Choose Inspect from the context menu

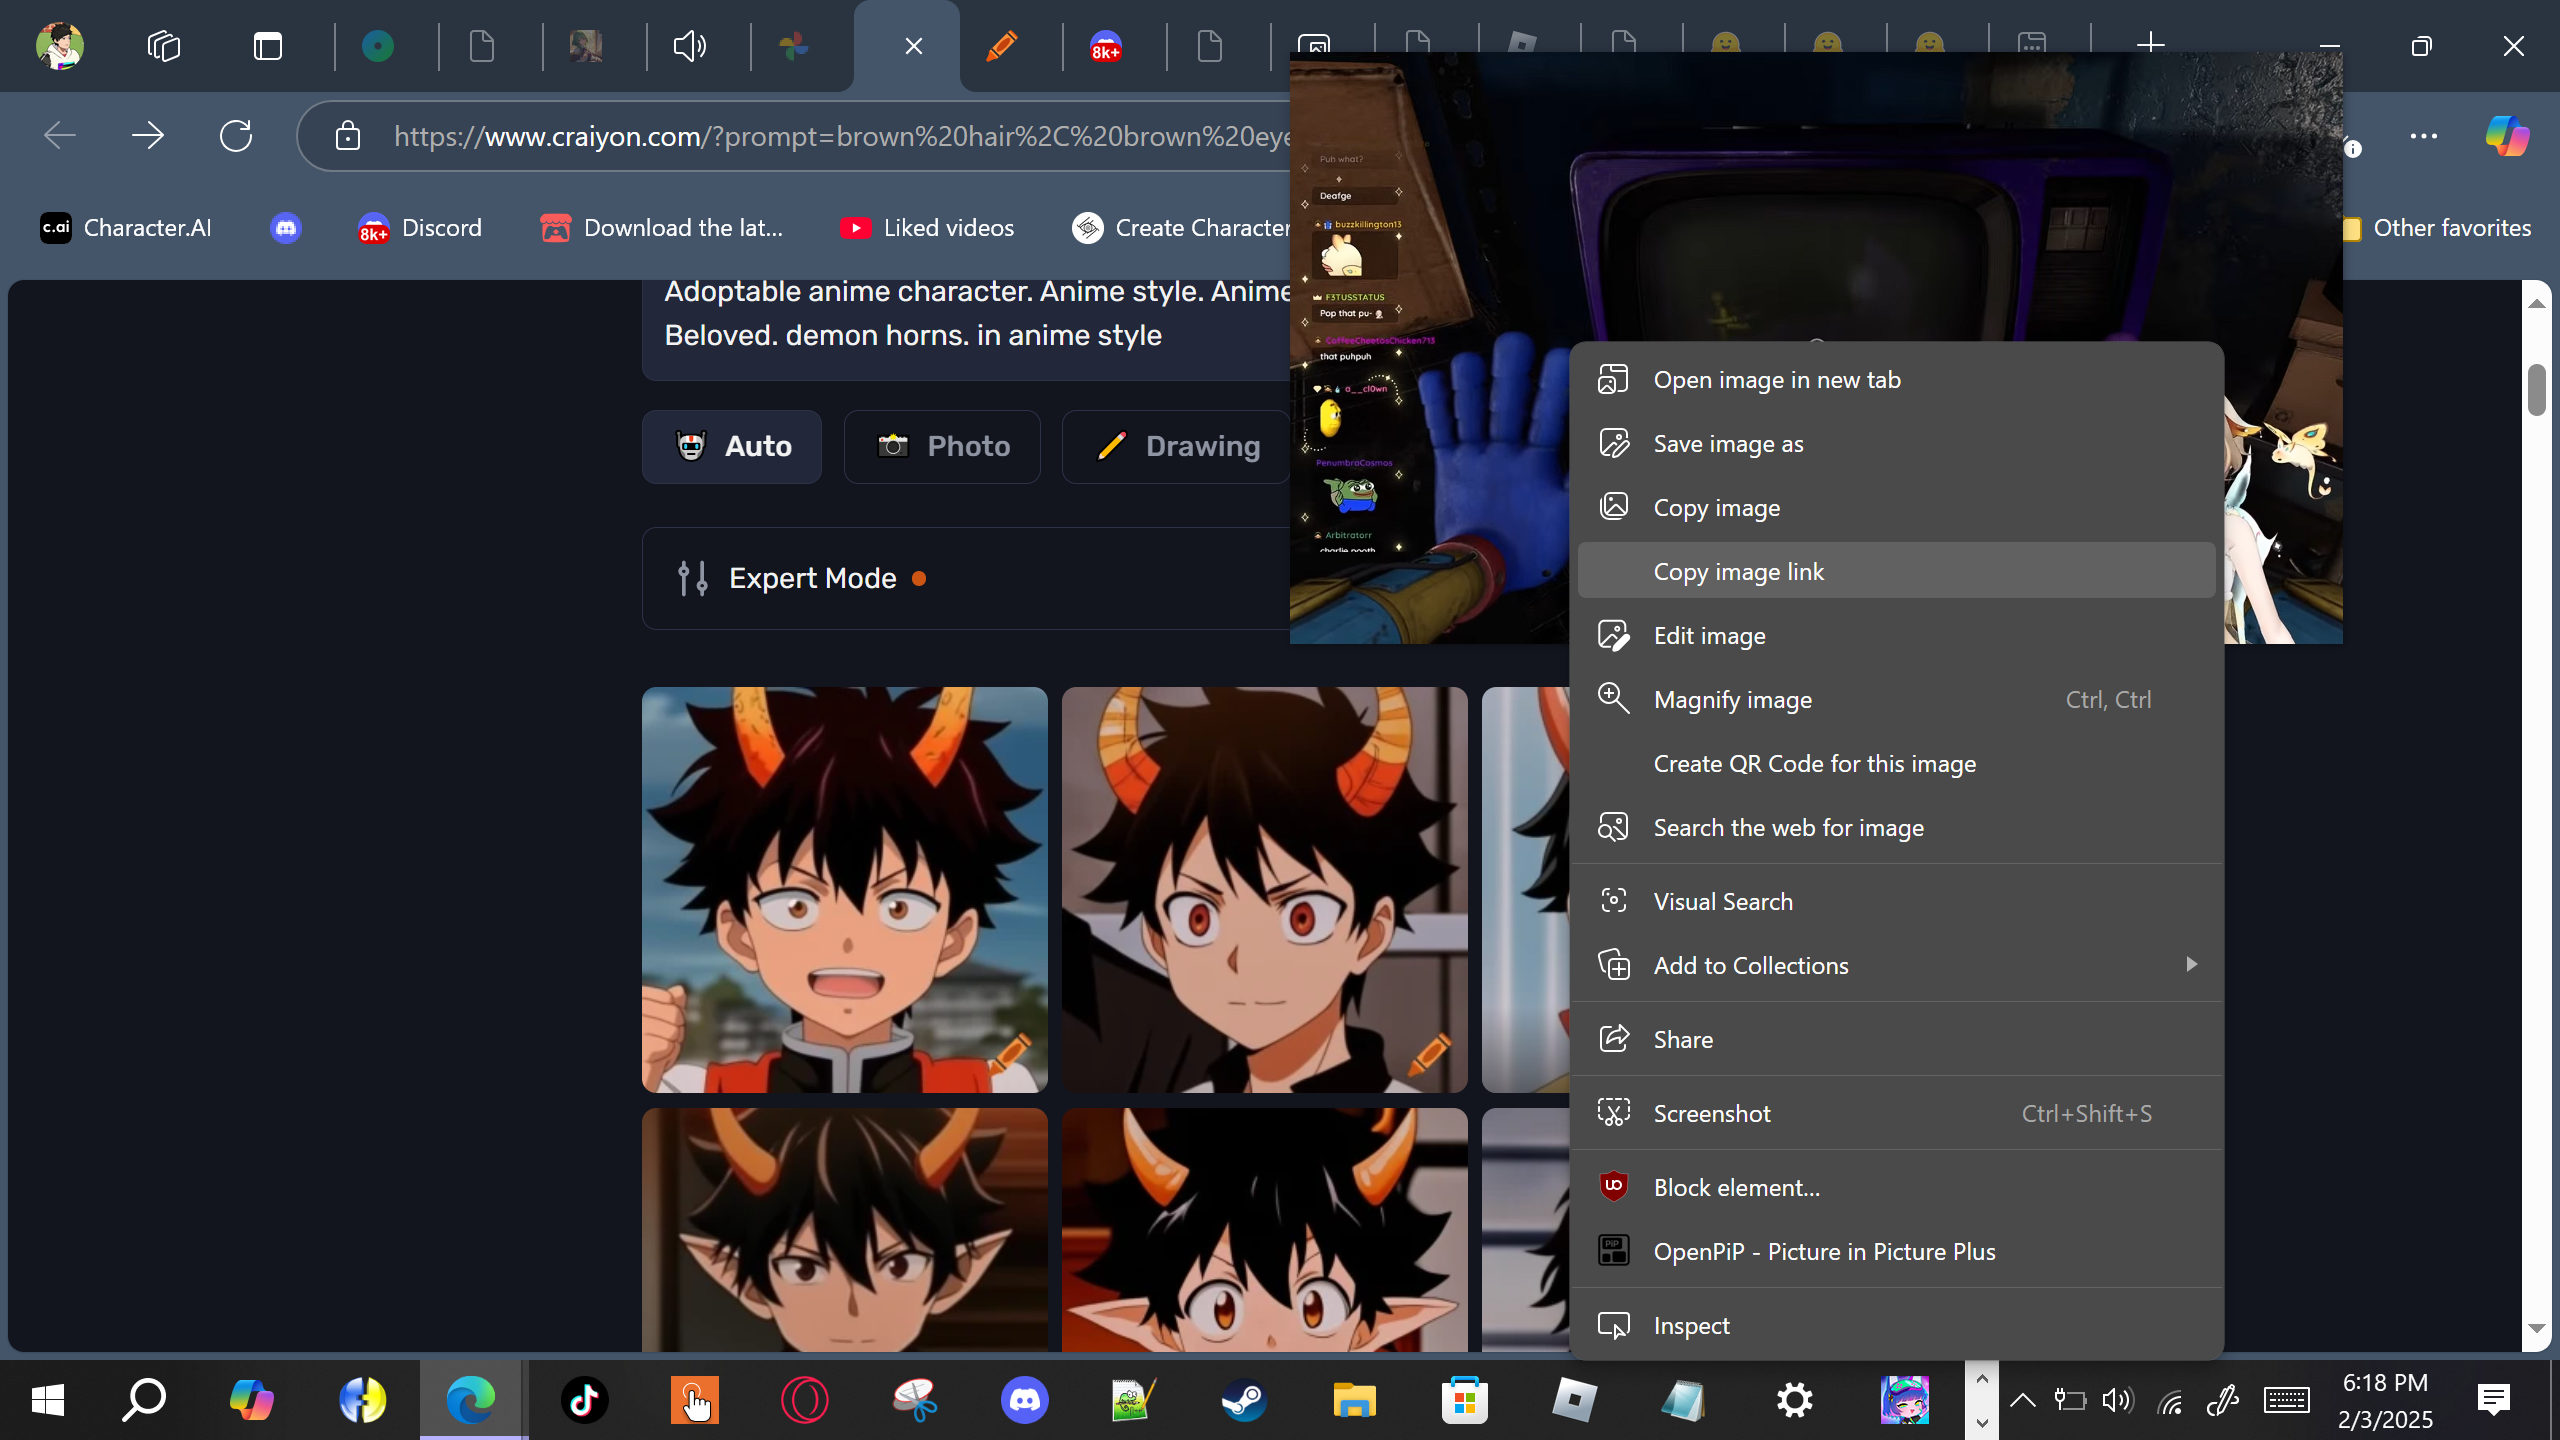click(x=1896, y=1326)
